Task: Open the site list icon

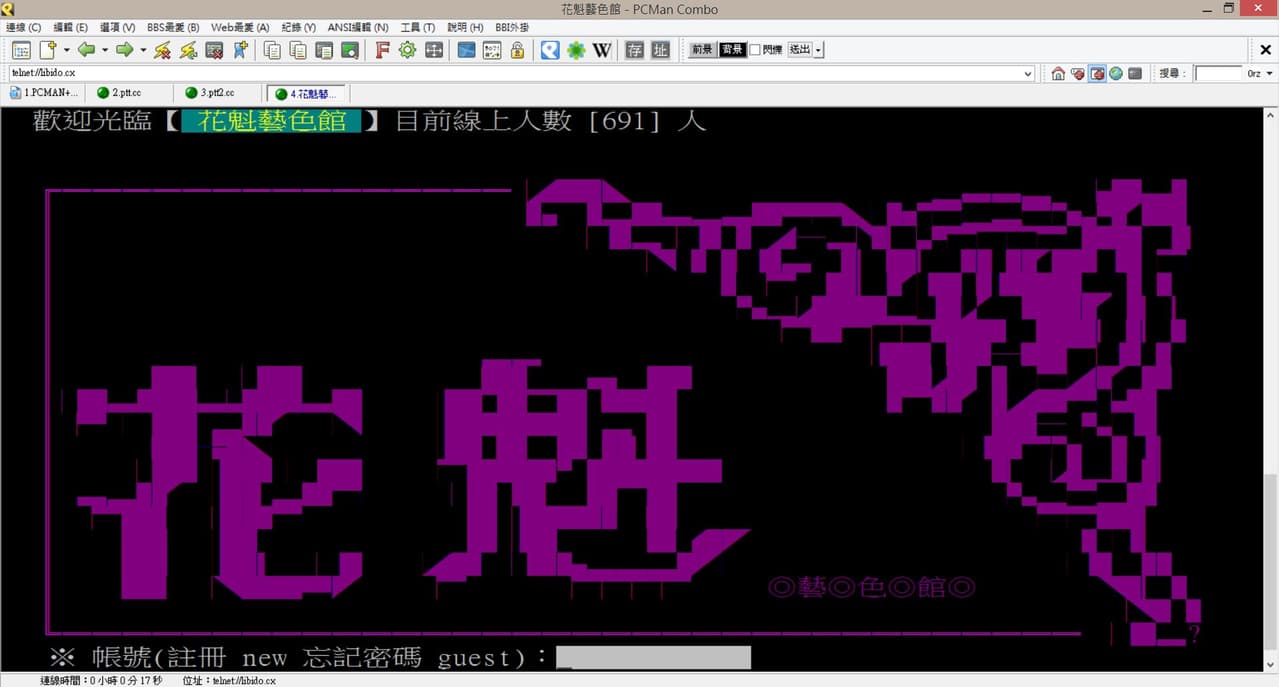Action: (21, 50)
